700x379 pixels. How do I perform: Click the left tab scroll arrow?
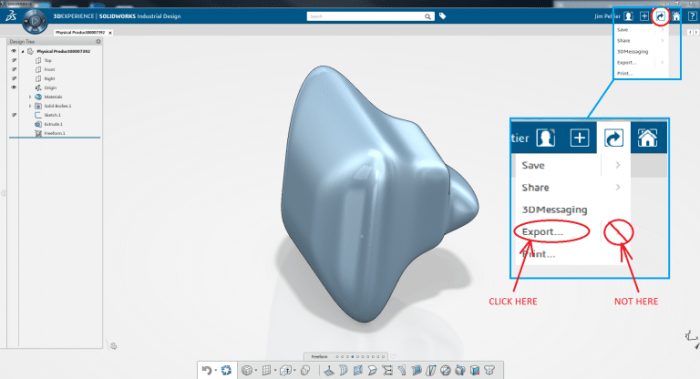click(690, 33)
